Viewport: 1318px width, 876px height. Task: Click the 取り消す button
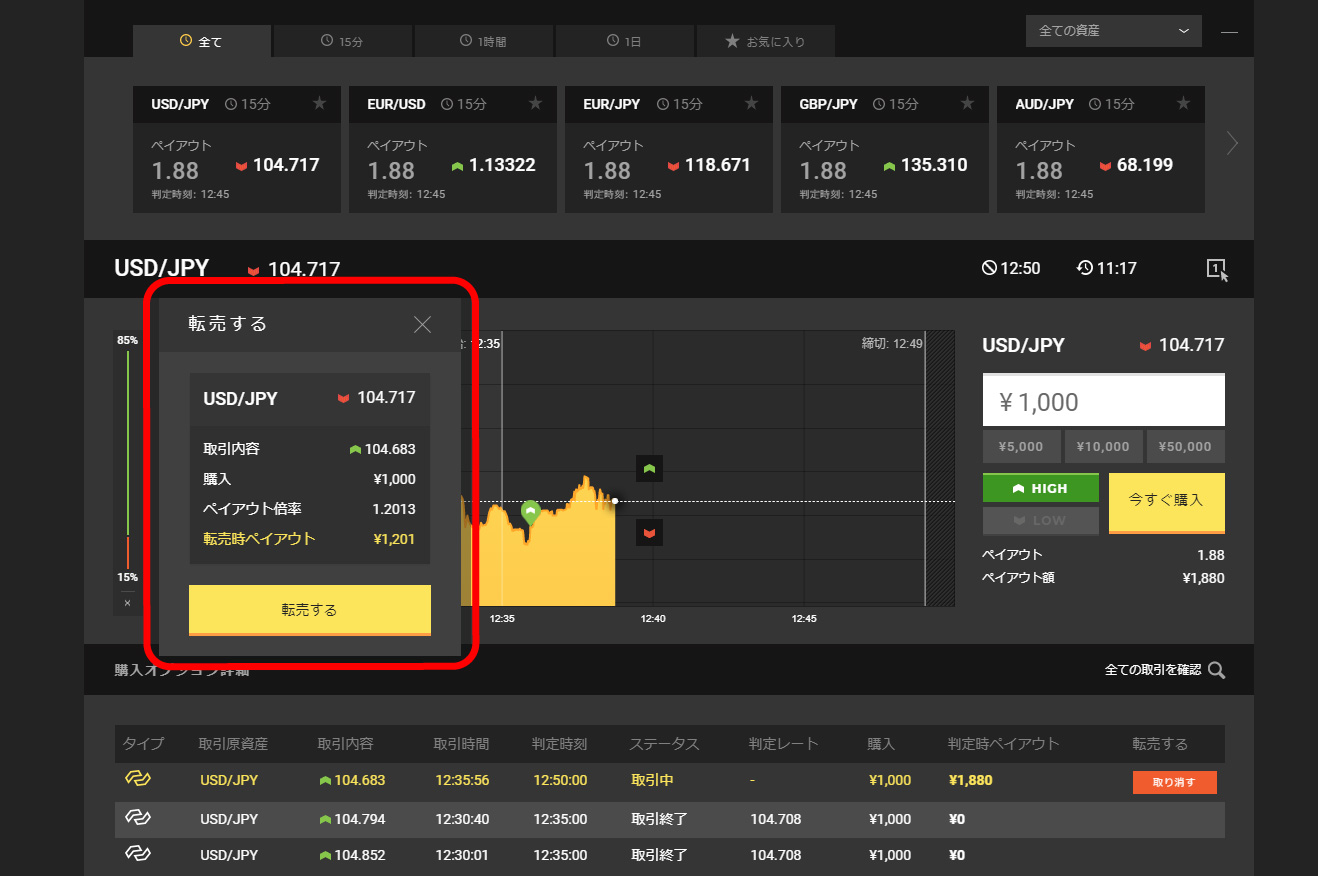(x=1175, y=782)
